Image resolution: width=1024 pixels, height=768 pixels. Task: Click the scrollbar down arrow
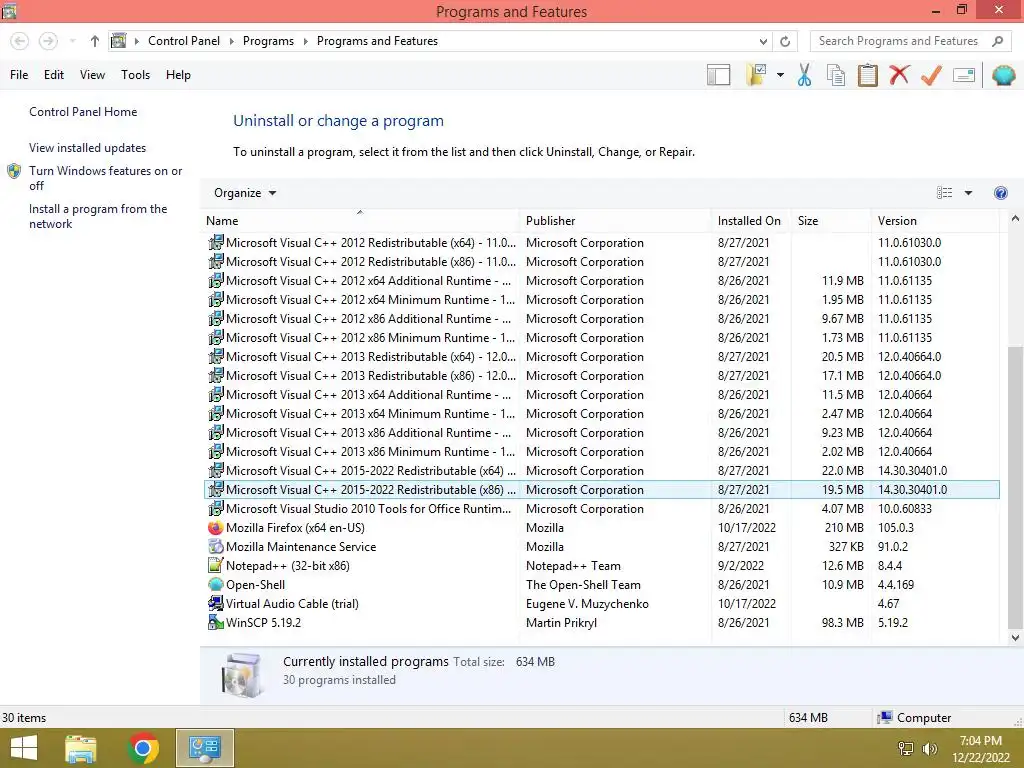pos(1015,638)
